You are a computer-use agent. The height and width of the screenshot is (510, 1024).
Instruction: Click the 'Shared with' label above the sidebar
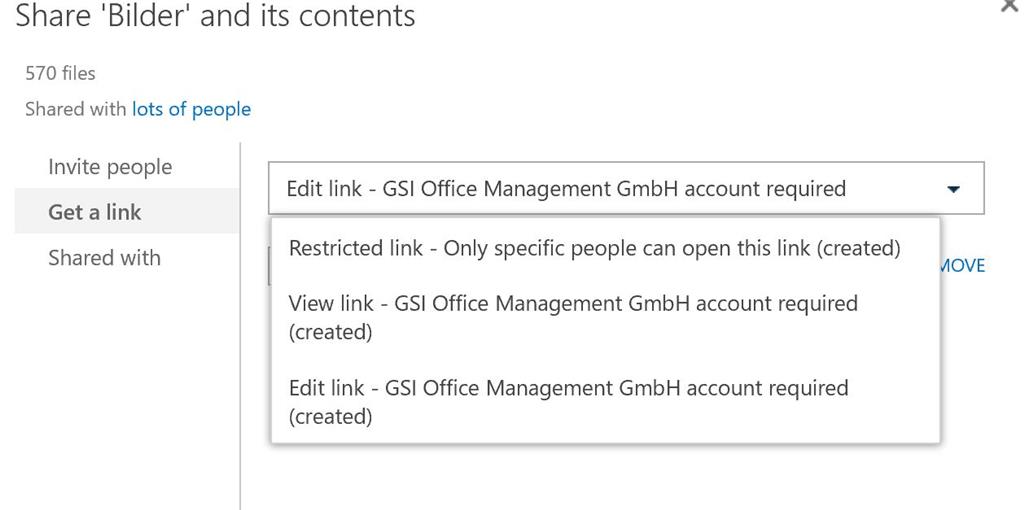75,109
